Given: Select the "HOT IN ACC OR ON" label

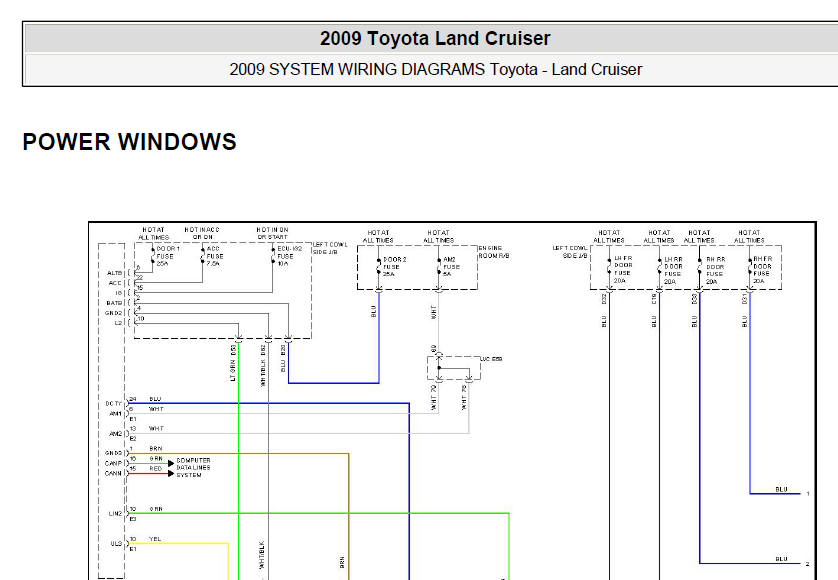Looking at the screenshot, I should (202, 233).
